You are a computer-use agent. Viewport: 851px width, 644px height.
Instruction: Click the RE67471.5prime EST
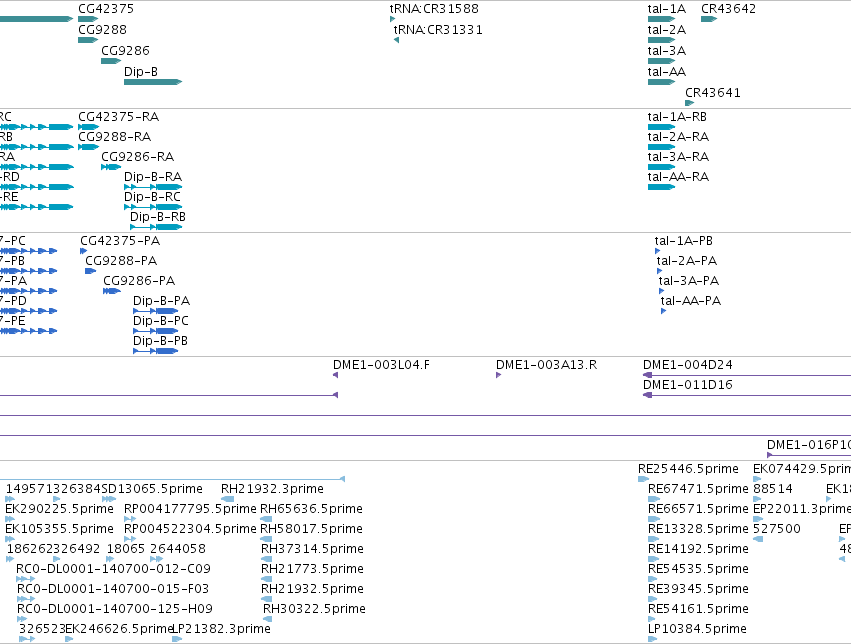point(654,499)
